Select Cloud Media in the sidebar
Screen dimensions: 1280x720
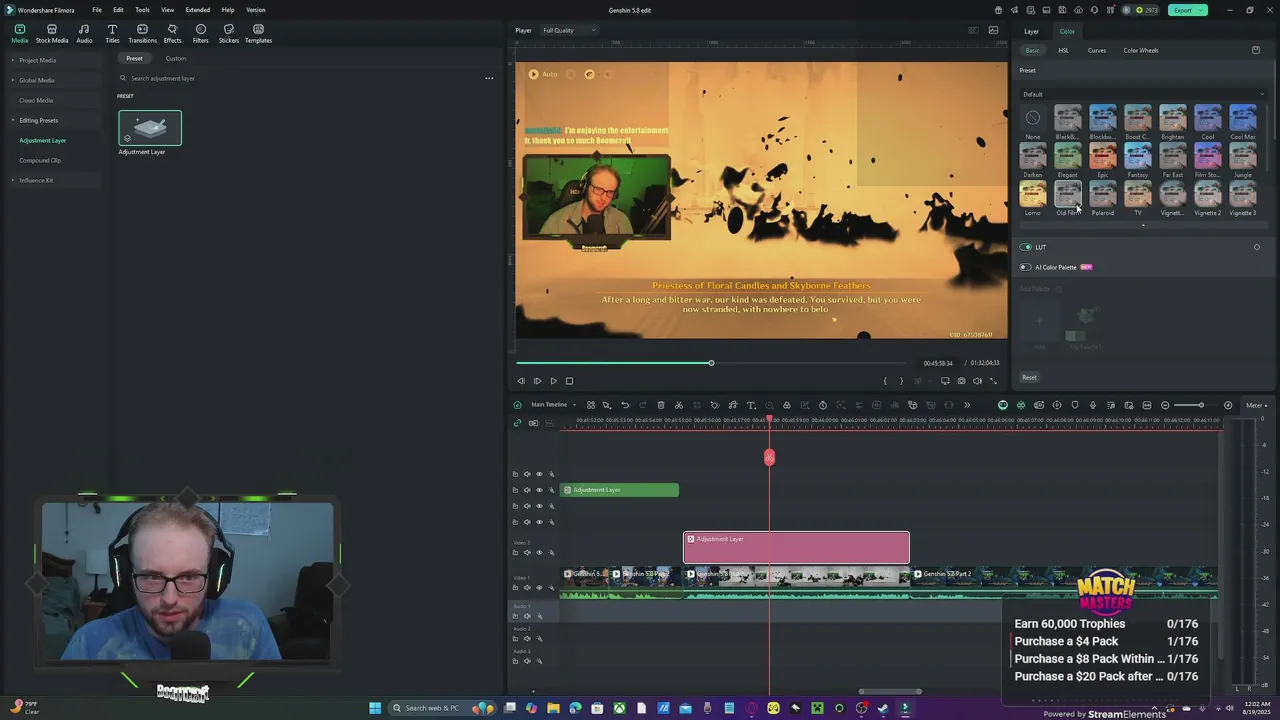[36, 100]
